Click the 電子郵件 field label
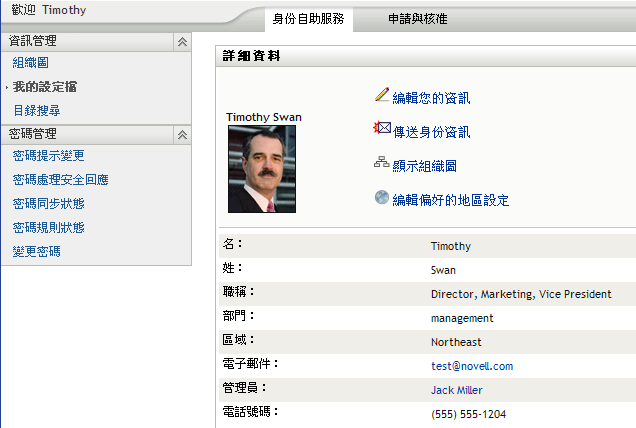This screenshot has height=428, width=636. [x=250, y=364]
